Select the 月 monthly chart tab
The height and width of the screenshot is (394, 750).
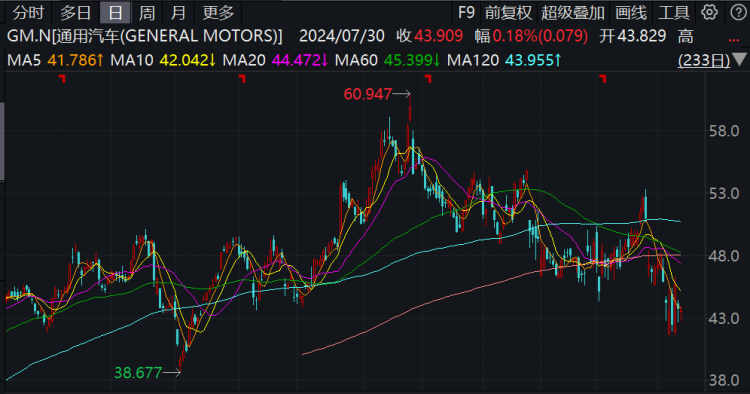pos(178,13)
